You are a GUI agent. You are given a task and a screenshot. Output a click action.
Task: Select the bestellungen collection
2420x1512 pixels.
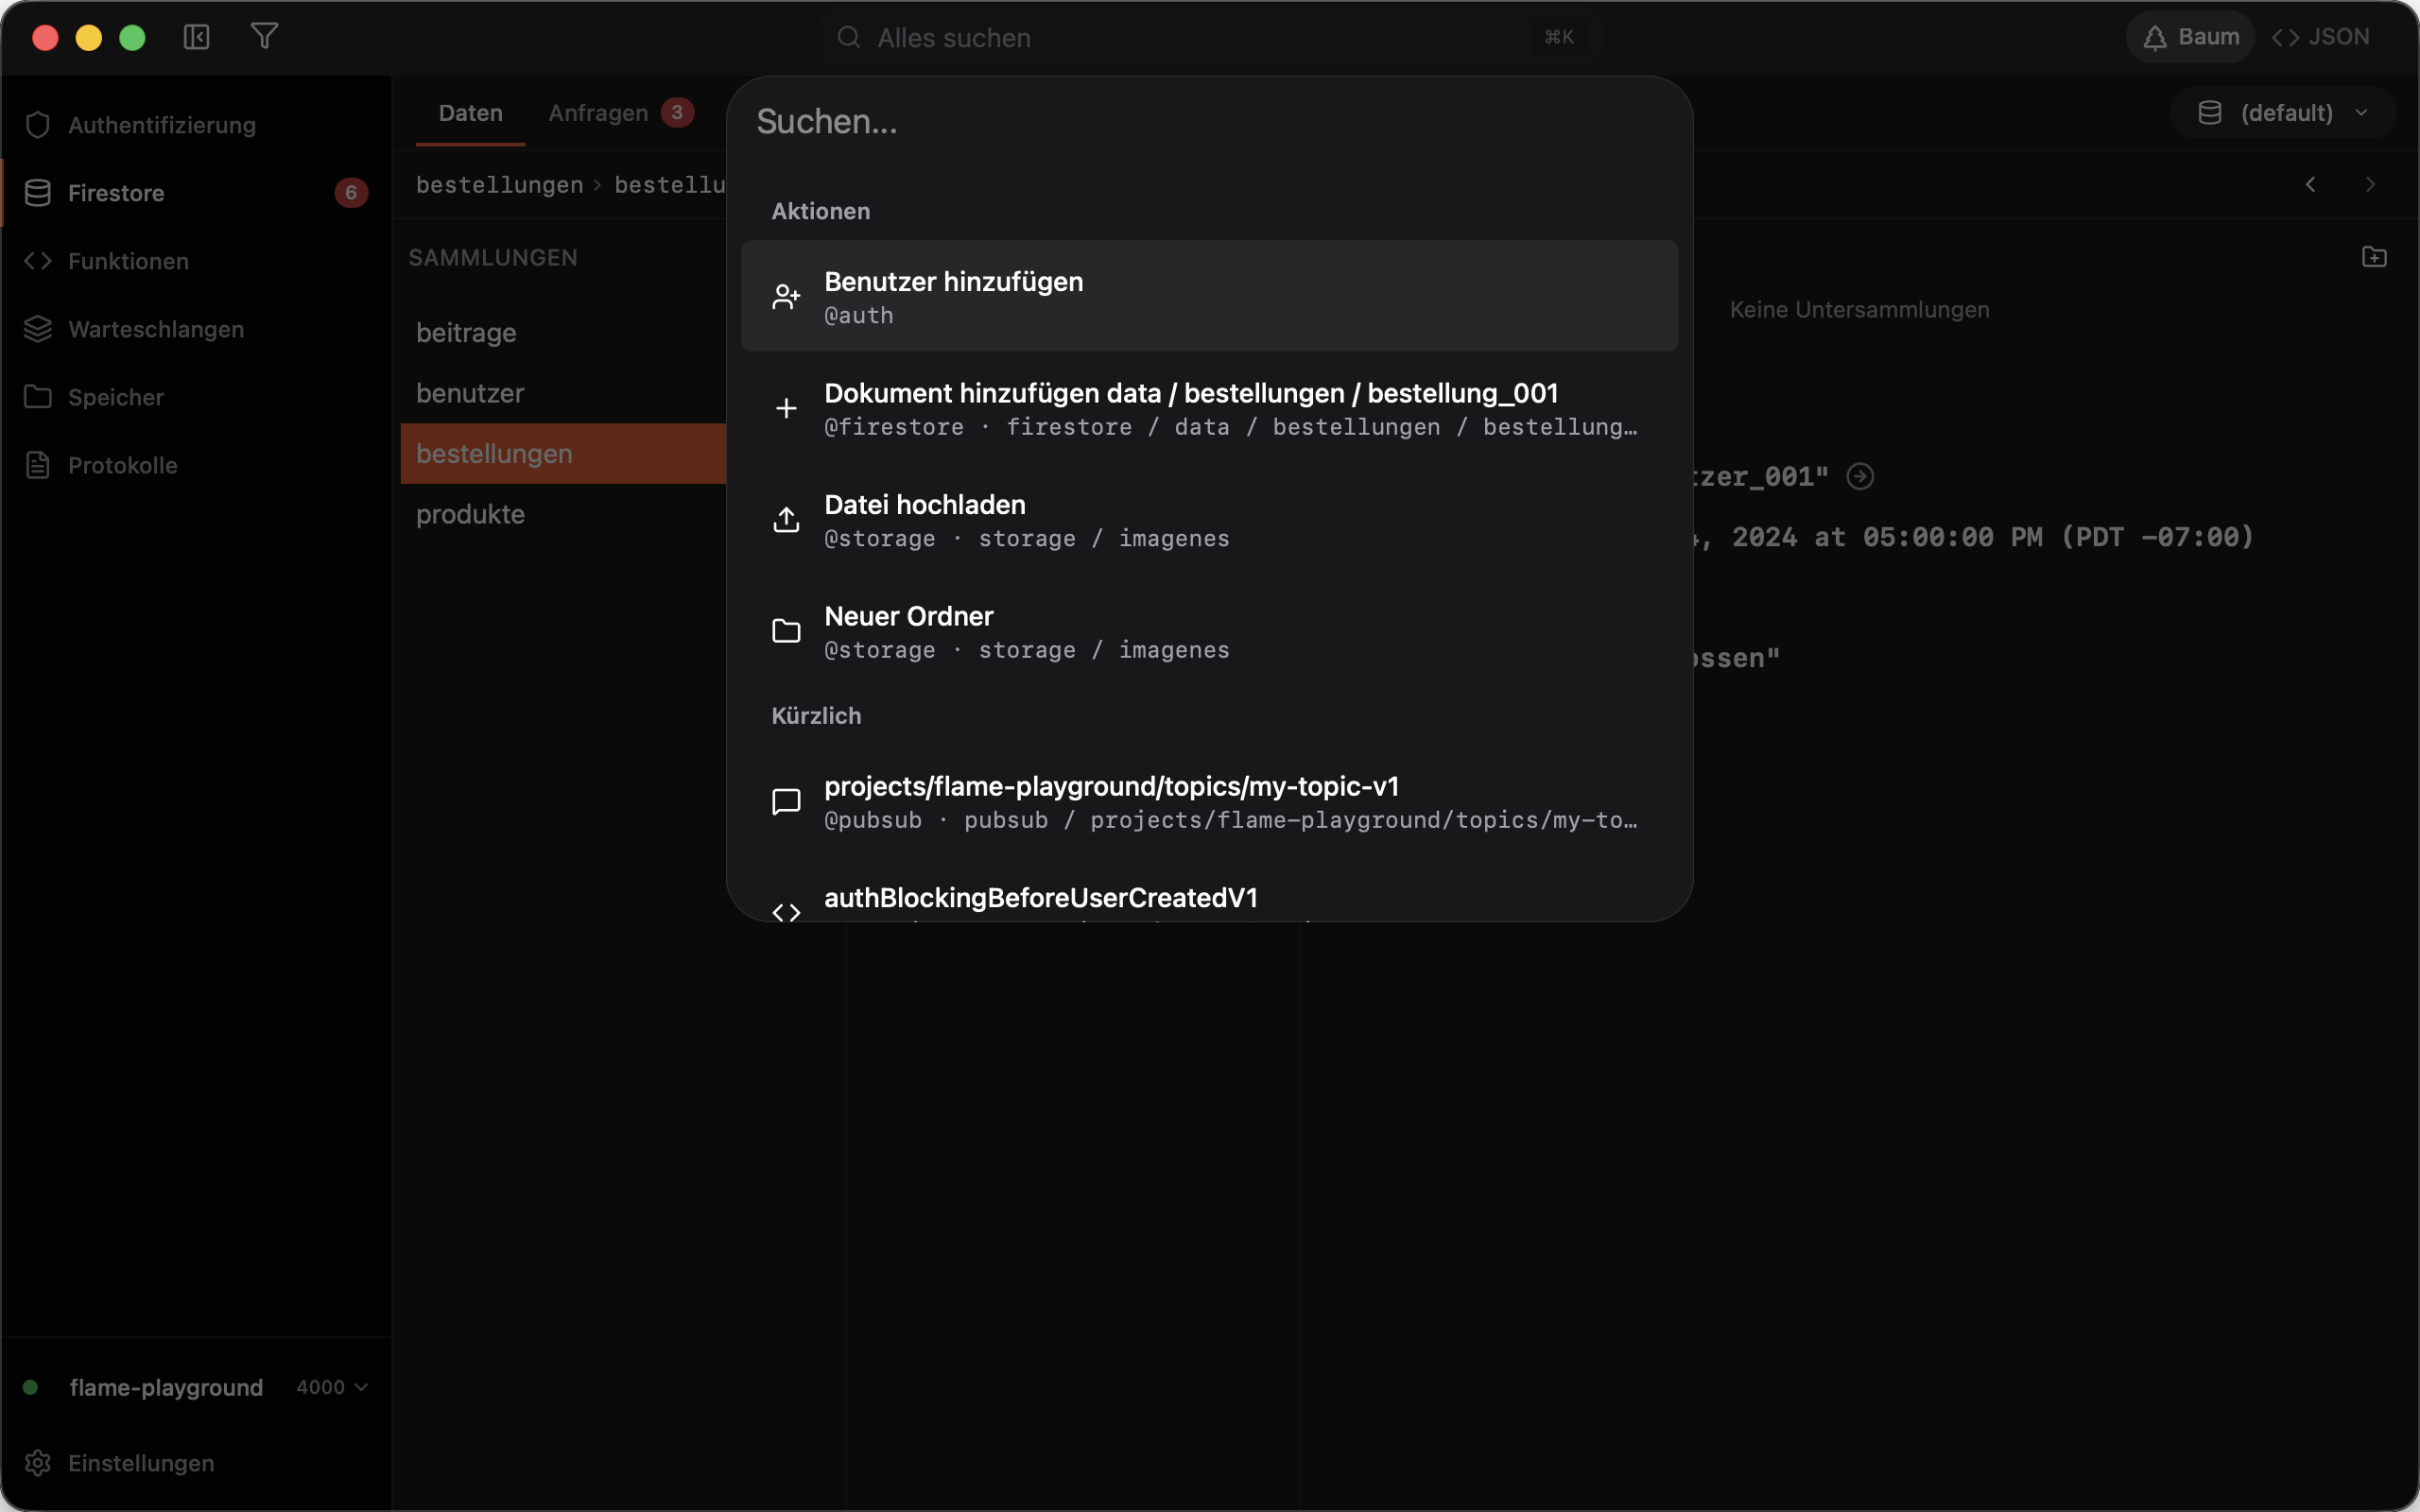pos(563,454)
